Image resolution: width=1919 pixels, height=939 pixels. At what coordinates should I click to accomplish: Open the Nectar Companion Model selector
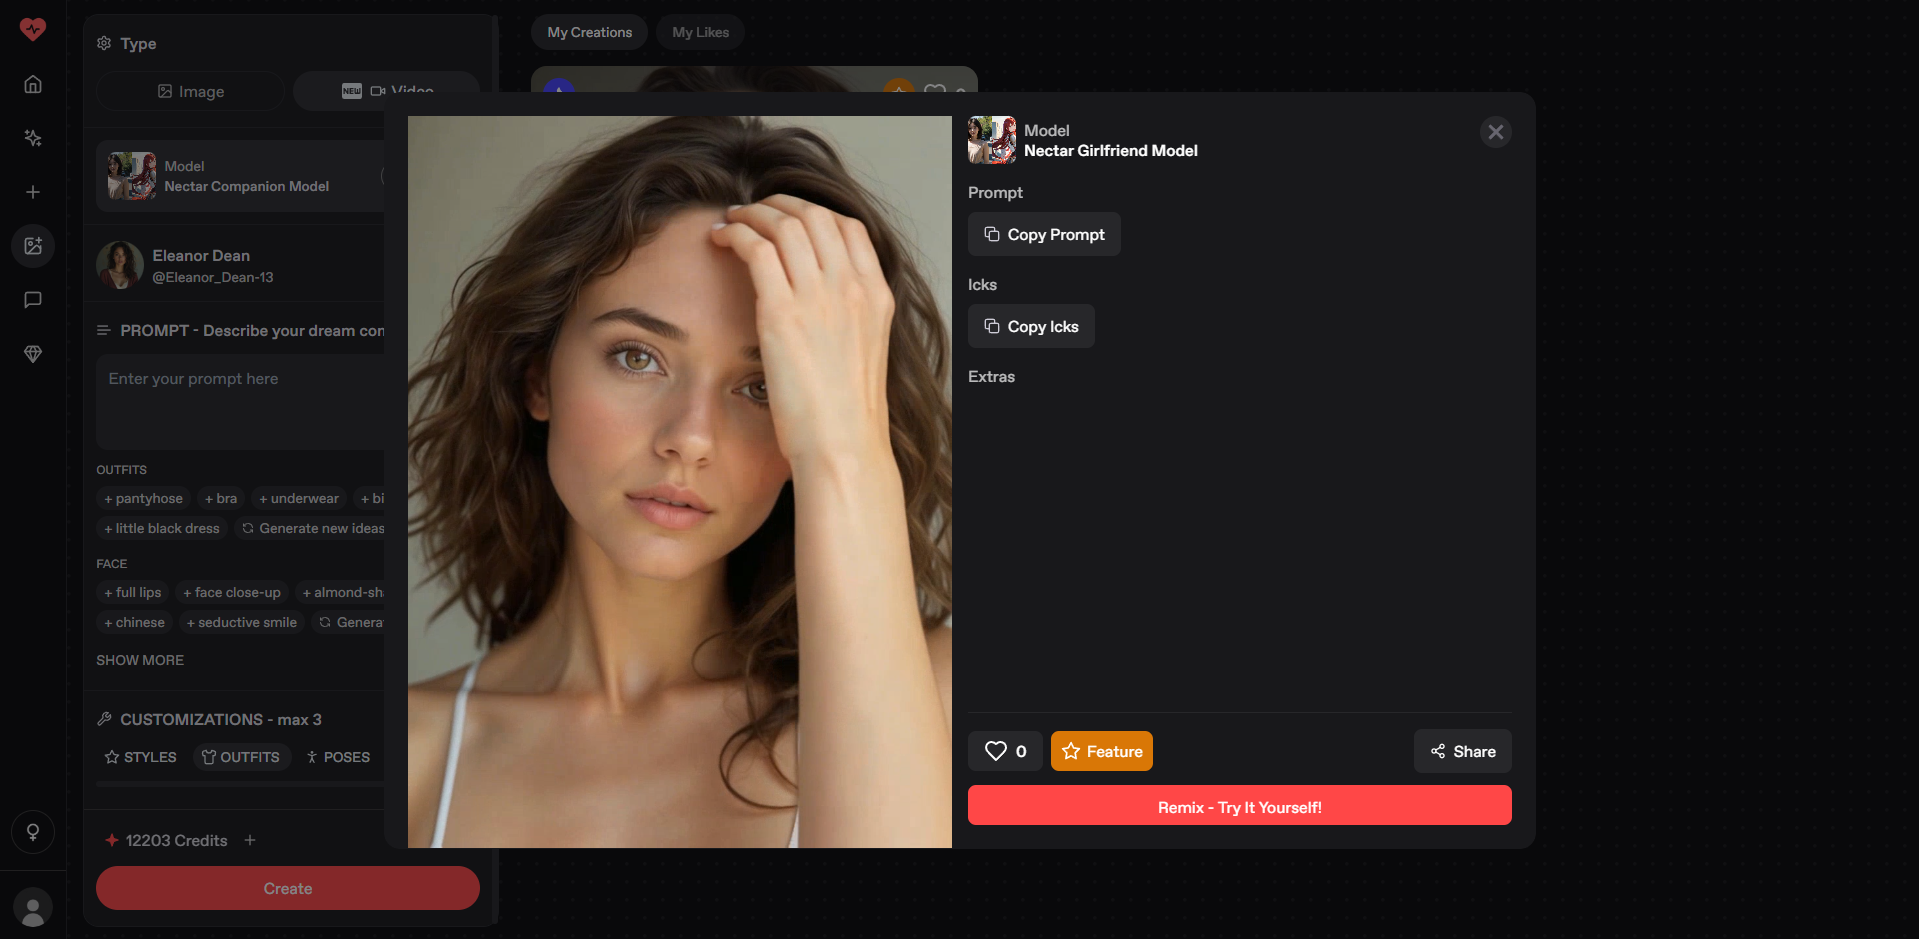(240, 176)
